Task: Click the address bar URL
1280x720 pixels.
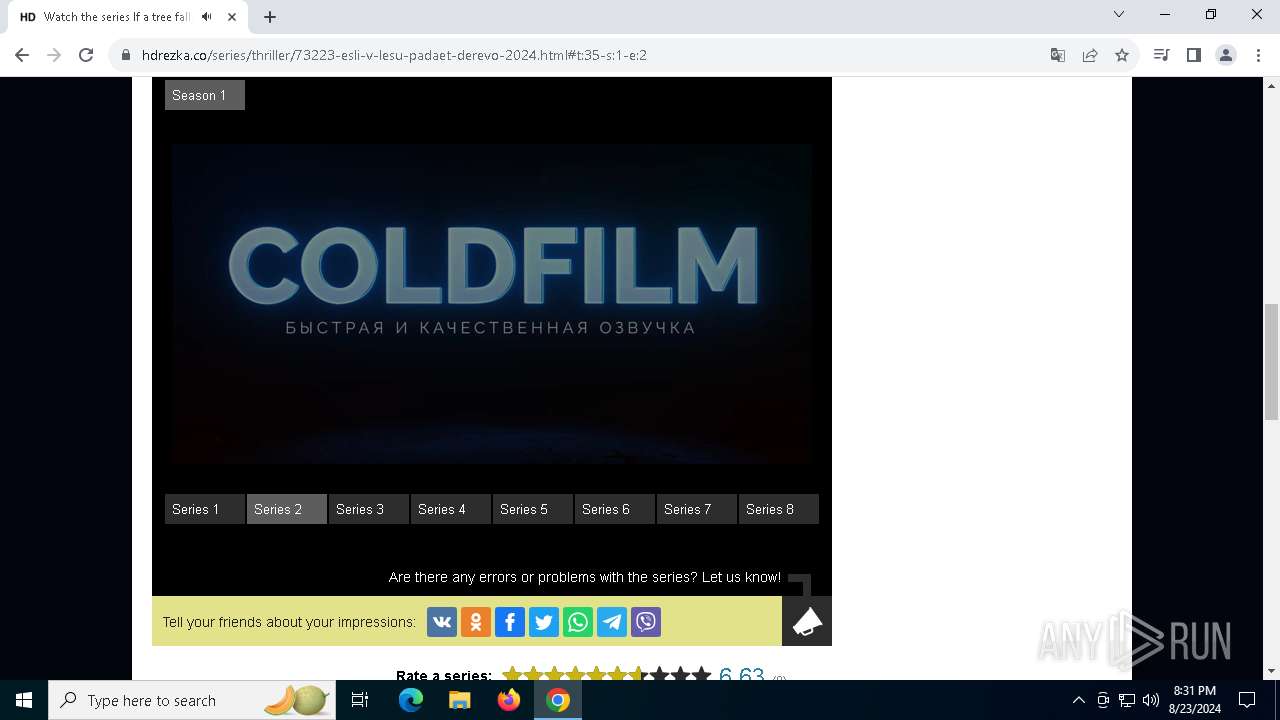Action: coord(394,55)
